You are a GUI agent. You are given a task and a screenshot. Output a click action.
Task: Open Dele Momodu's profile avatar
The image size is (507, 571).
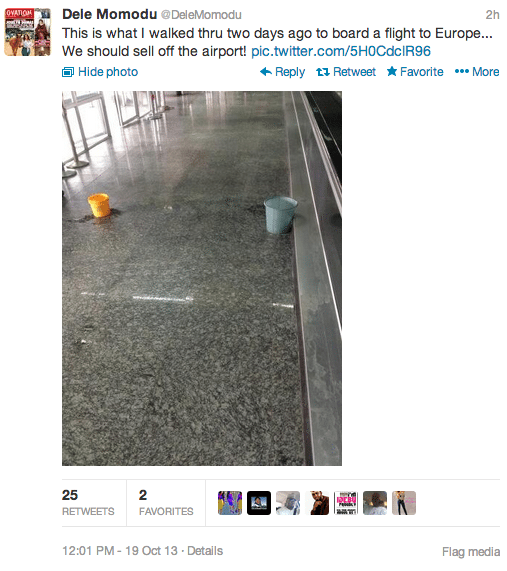pos(27,32)
